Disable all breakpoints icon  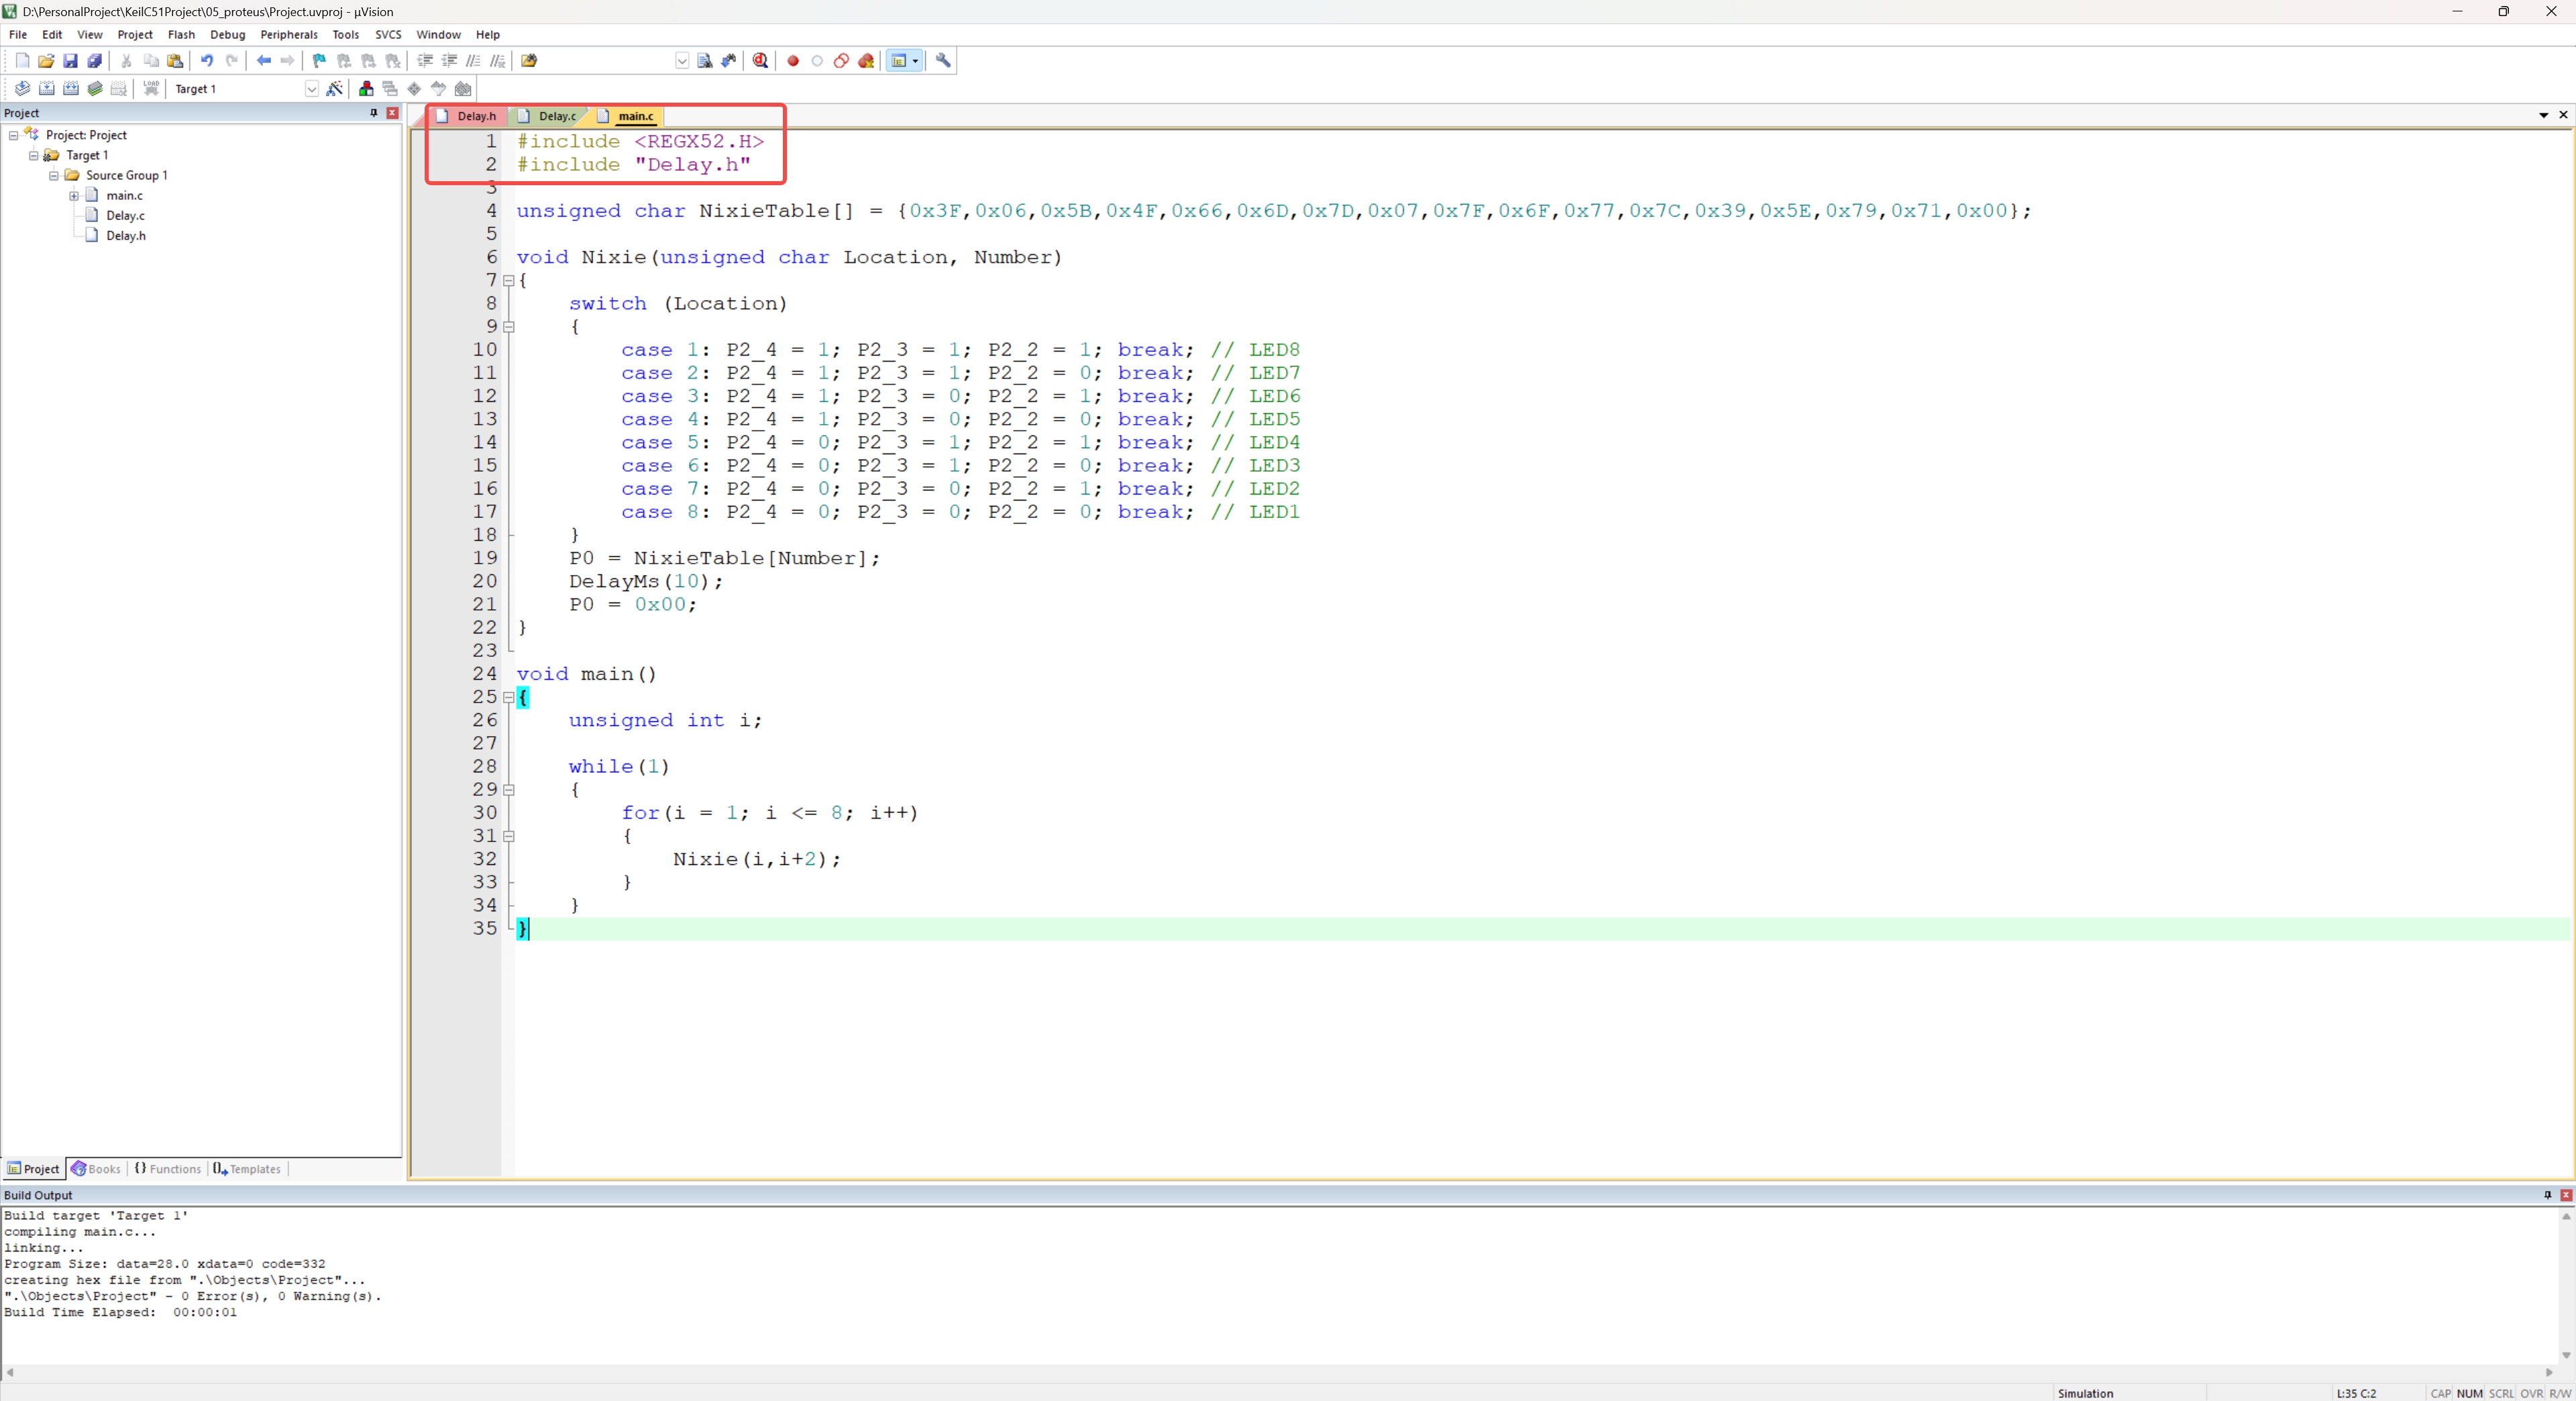pyautogui.click(x=842, y=61)
